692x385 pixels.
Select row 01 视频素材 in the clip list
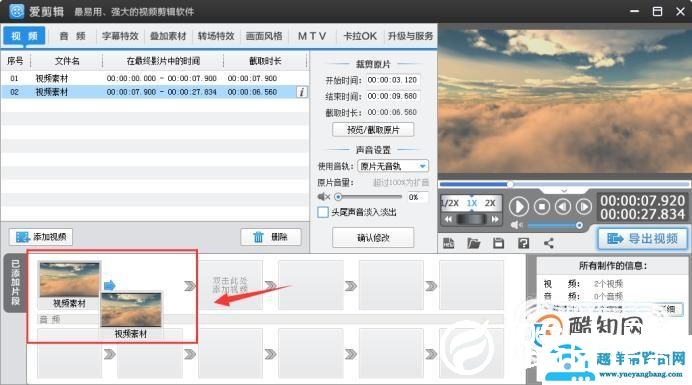click(x=154, y=78)
